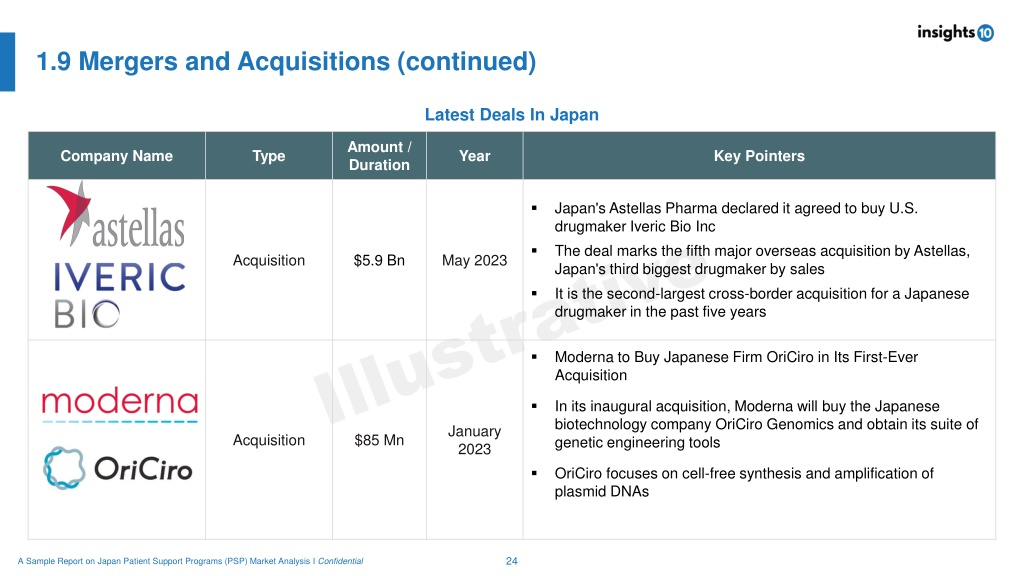Select the Key Pointers column header

(x=760, y=155)
